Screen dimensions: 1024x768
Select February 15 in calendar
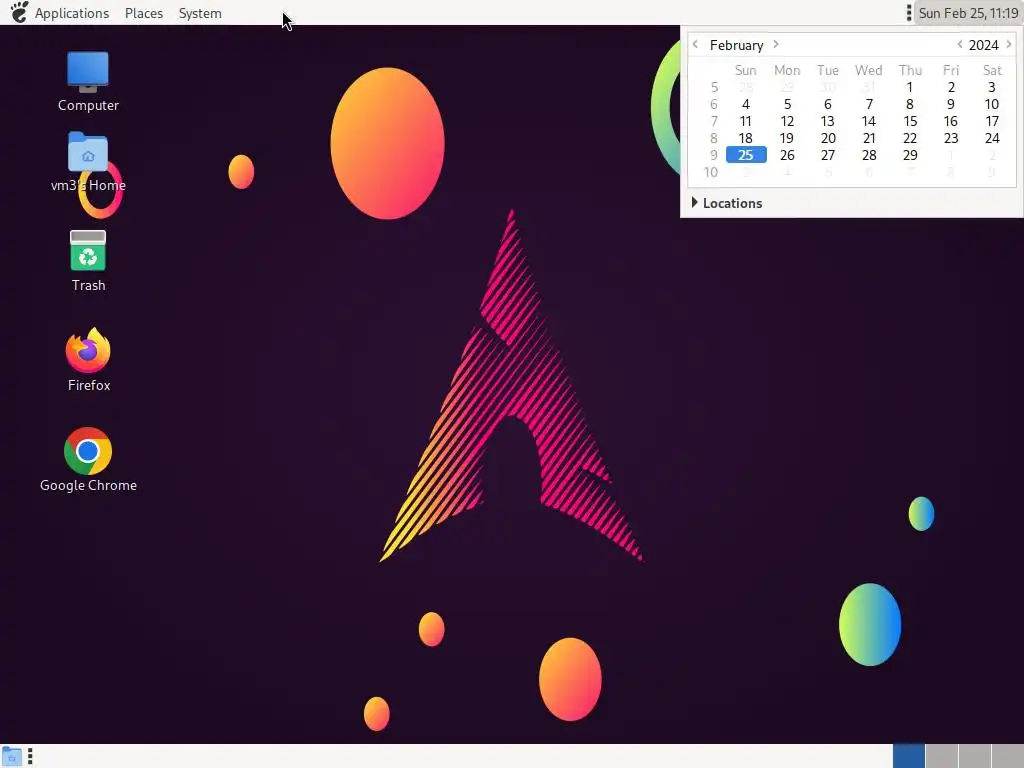click(x=910, y=121)
